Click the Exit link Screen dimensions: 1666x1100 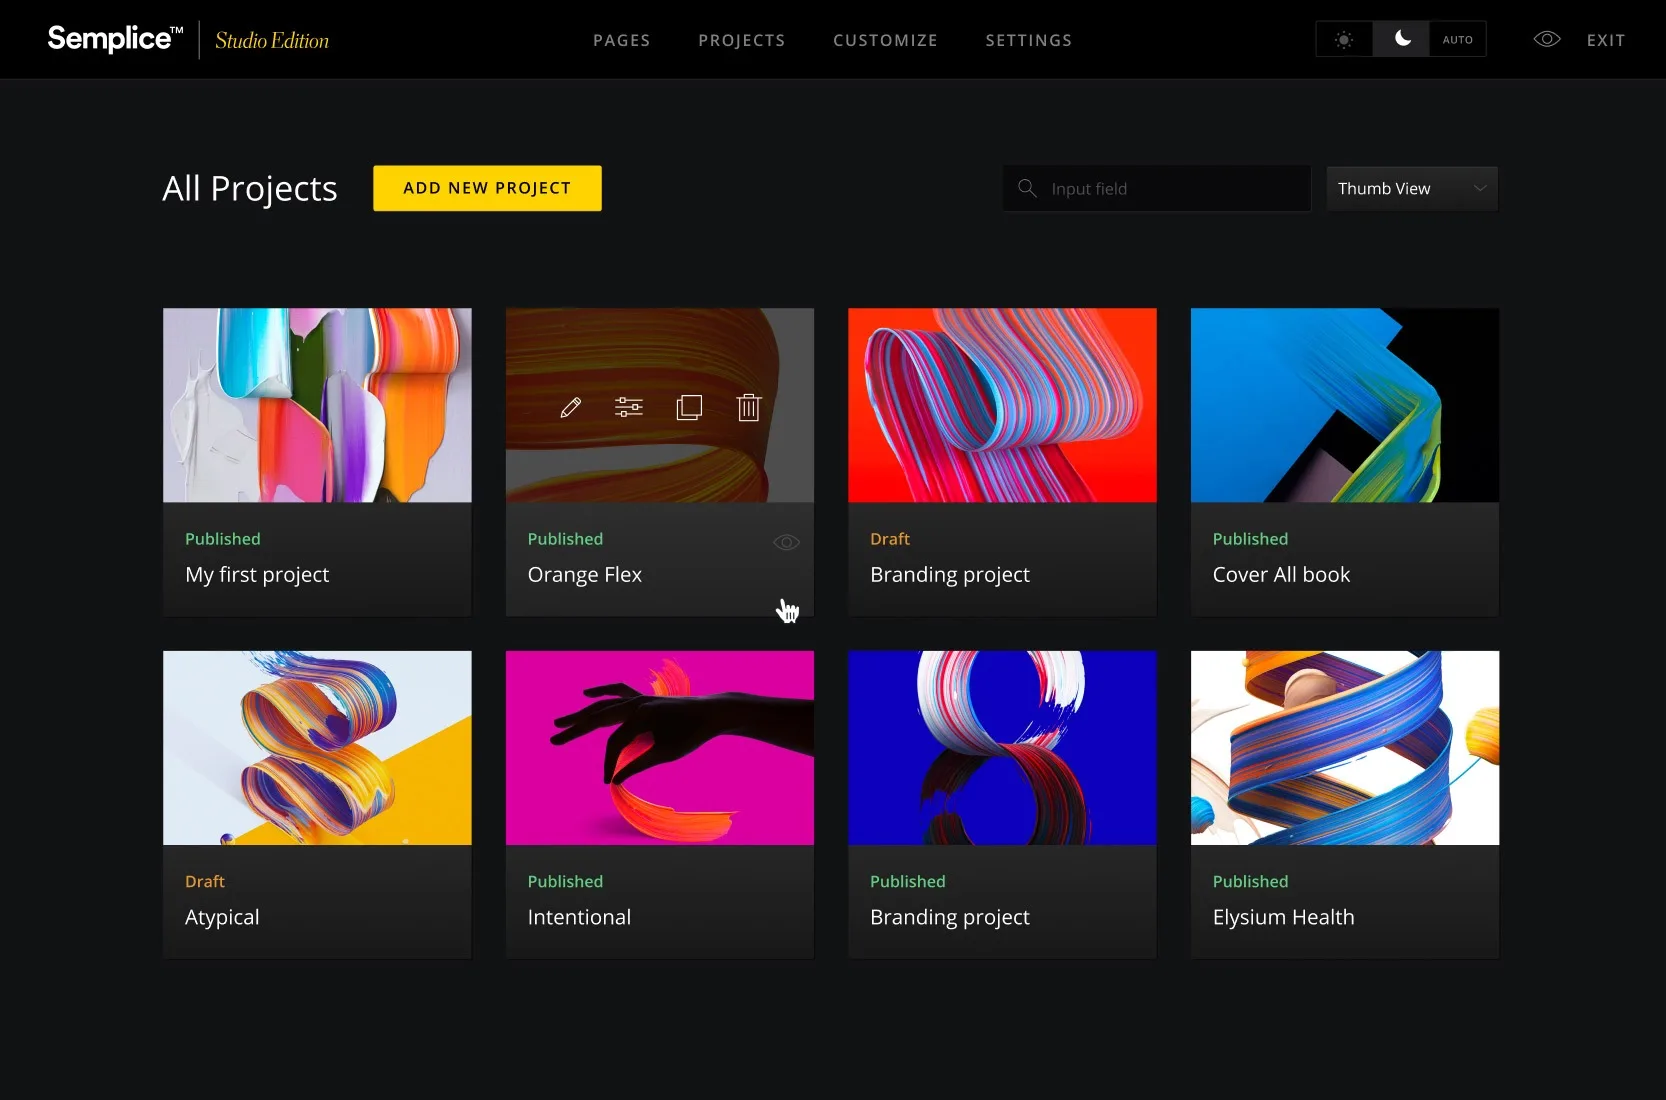(1606, 40)
